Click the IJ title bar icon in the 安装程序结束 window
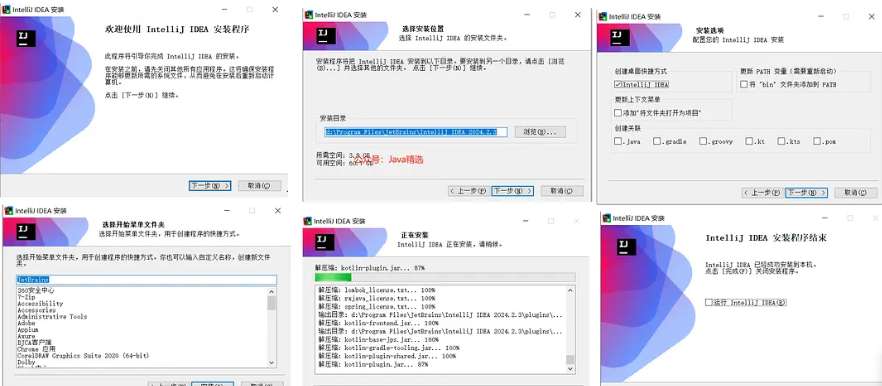The width and height of the screenshot is (882, 386). (606, 218)
